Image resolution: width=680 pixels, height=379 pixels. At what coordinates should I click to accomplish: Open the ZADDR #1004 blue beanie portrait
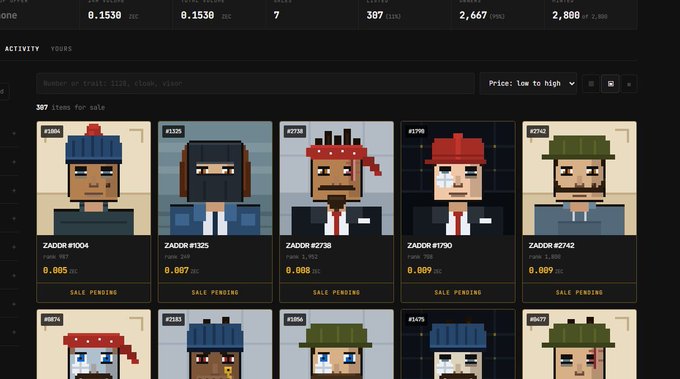(94, 178)
